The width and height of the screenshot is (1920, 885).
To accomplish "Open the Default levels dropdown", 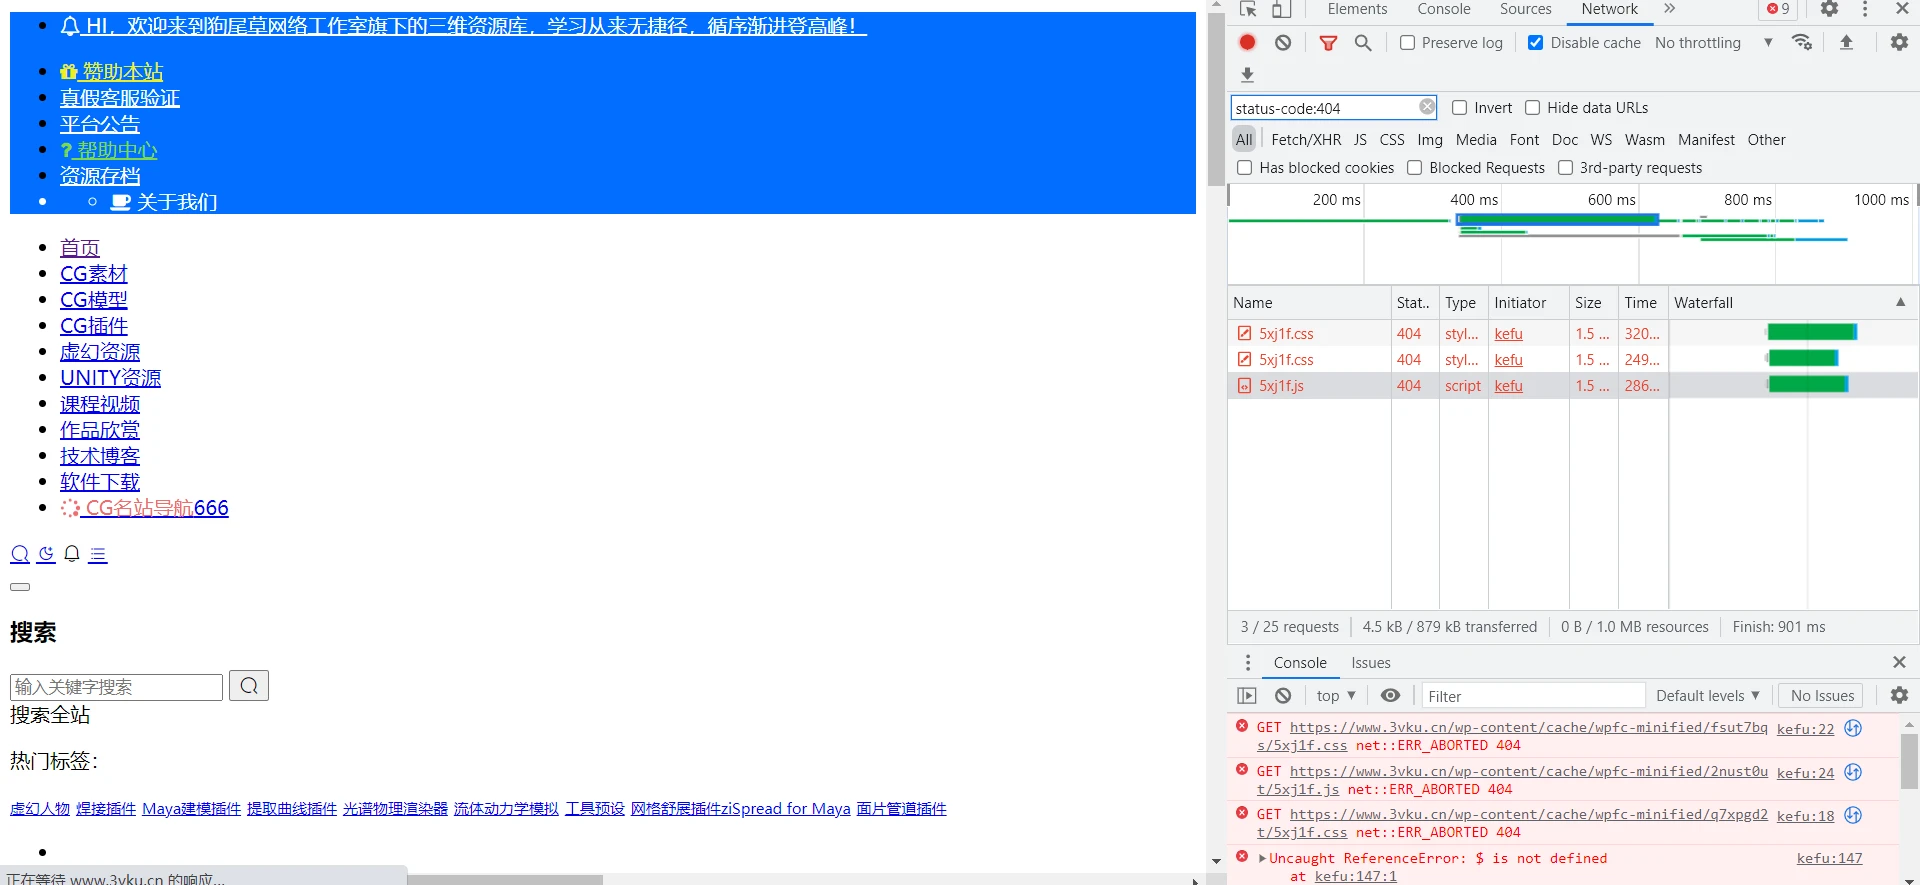I will pos(1707,696).
